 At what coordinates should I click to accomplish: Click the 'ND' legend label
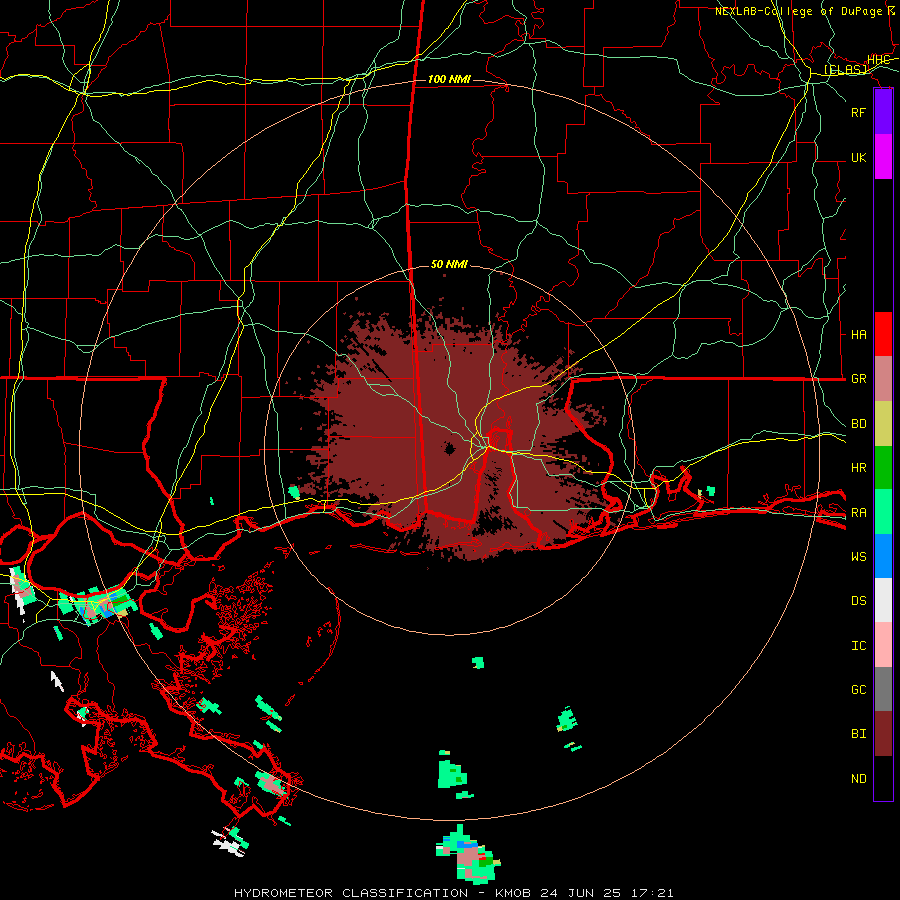point(859,779)
